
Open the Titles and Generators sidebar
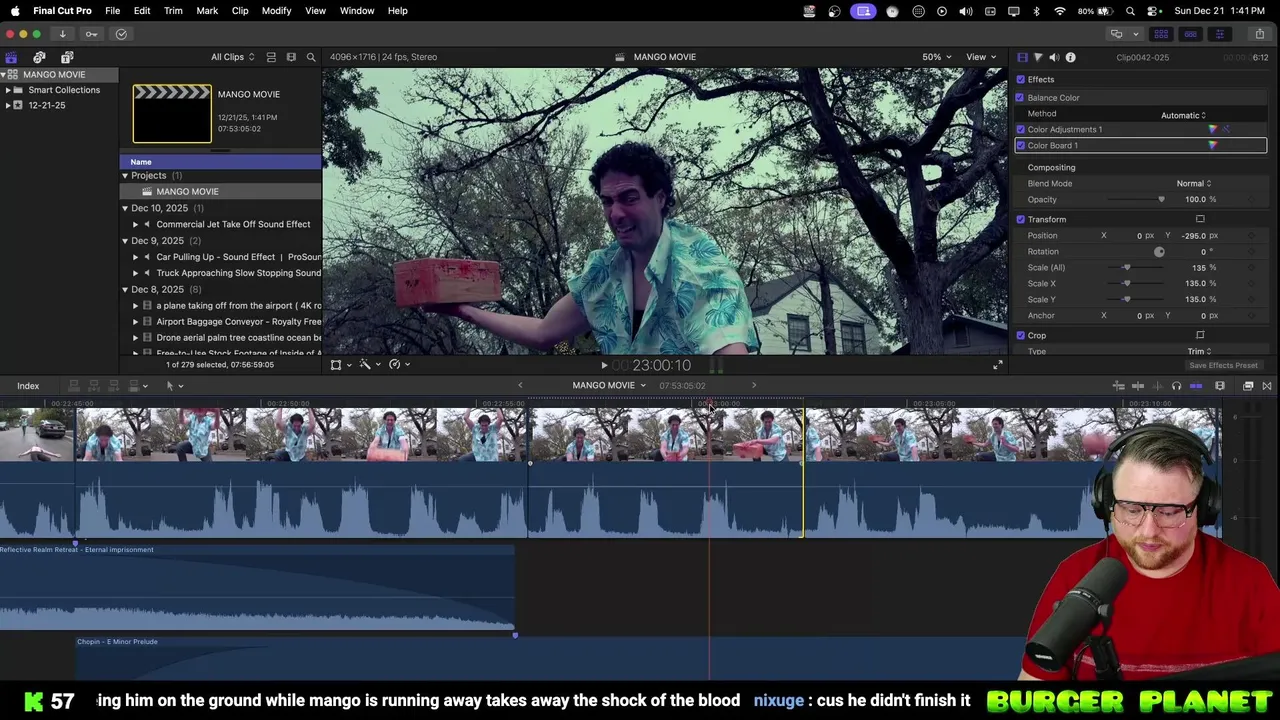[67, 57]
